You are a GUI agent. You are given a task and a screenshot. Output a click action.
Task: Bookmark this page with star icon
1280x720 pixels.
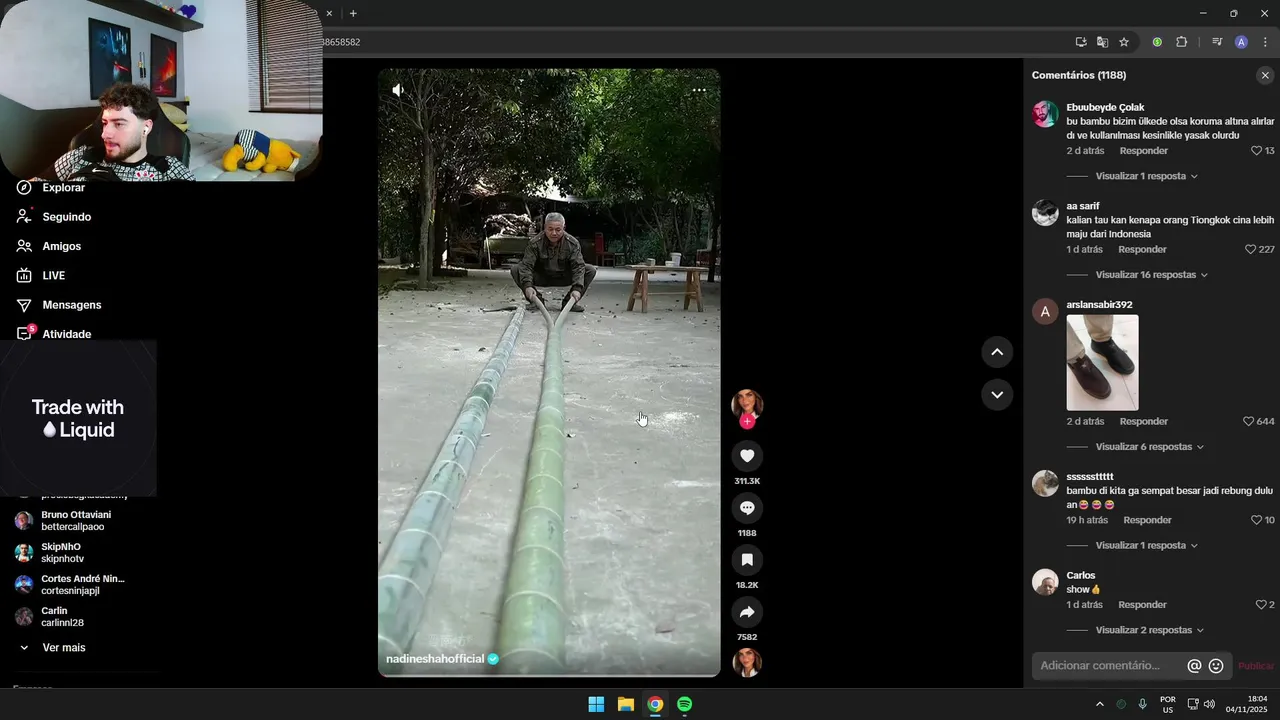pyautogui.click(x=1124, y=42)
